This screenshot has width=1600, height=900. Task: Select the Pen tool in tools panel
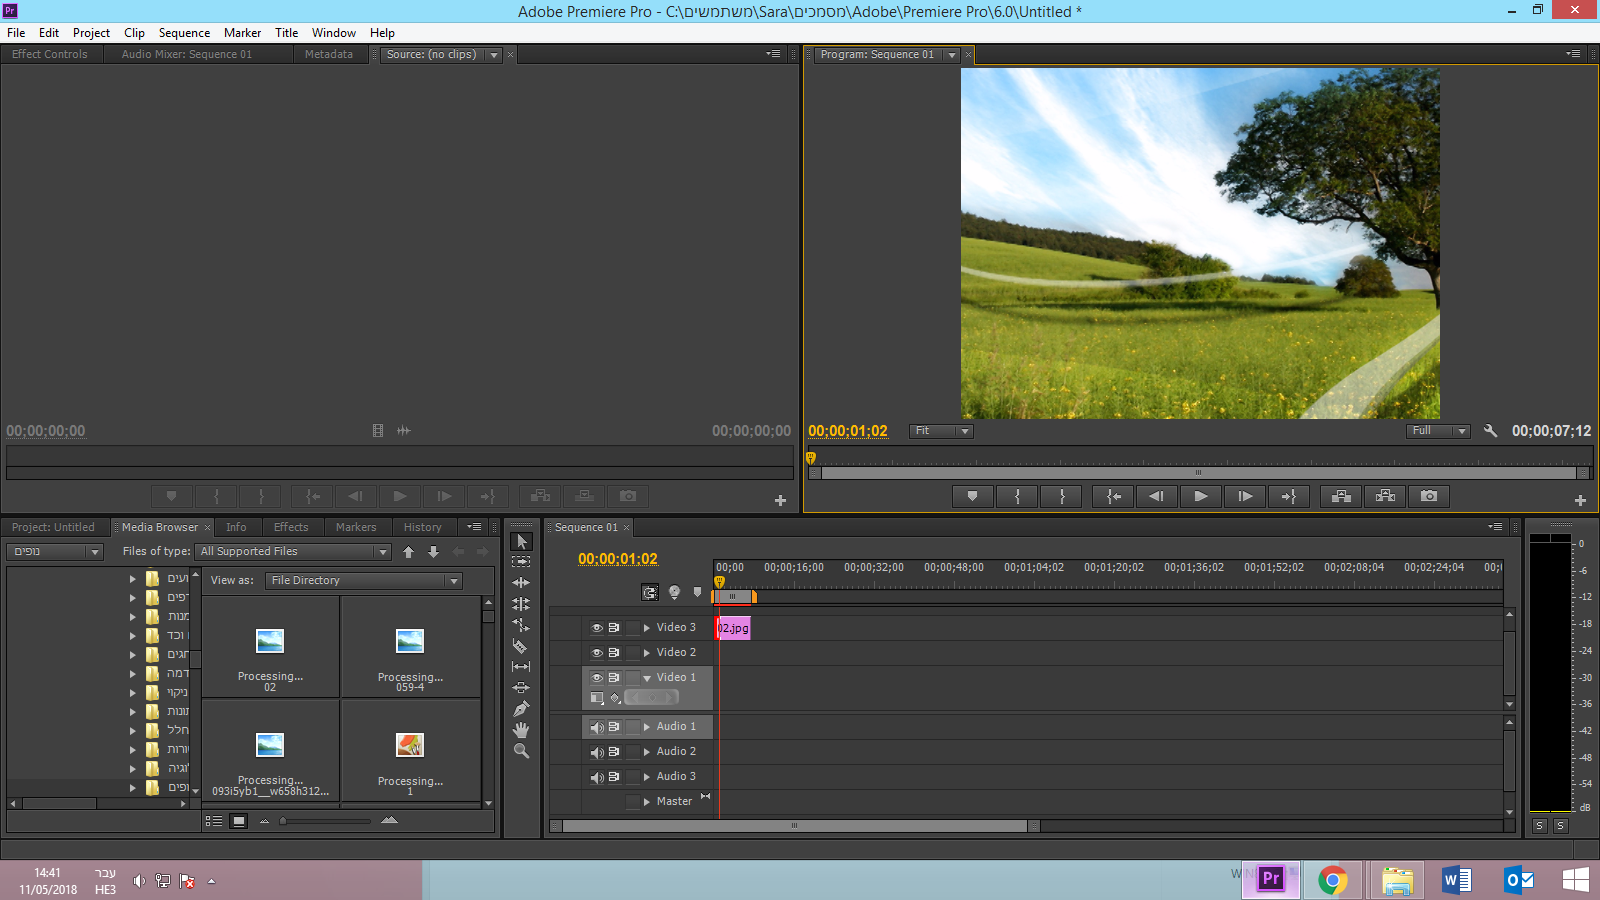click(521, 709)
